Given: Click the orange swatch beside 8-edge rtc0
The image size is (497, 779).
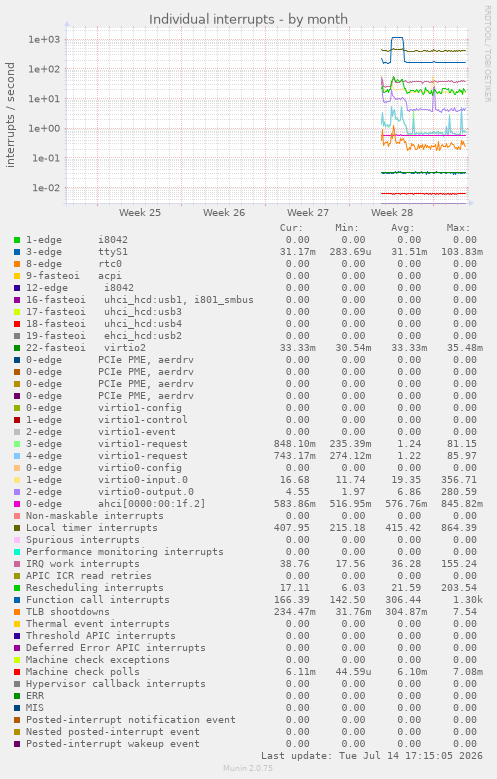Looking at the screenshot, I should [17, 264].
